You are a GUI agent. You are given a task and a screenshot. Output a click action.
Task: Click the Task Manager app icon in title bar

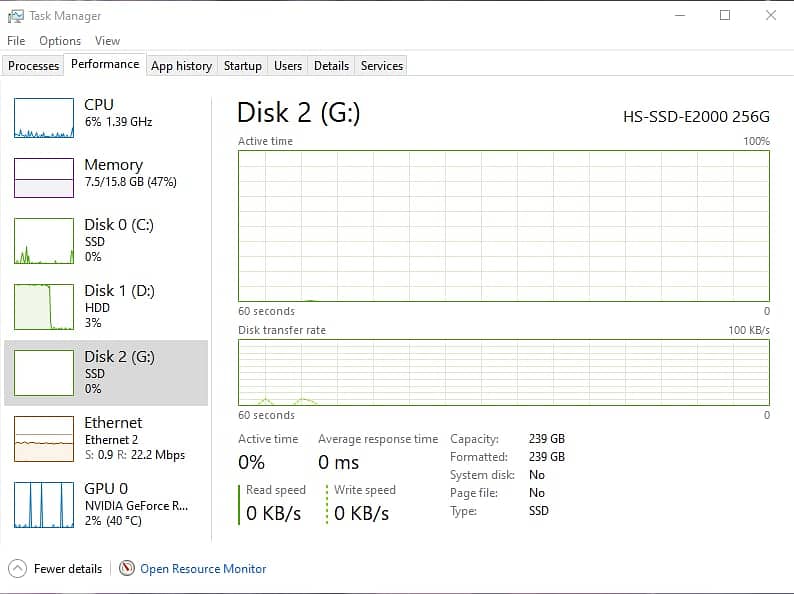click(15, 16)
